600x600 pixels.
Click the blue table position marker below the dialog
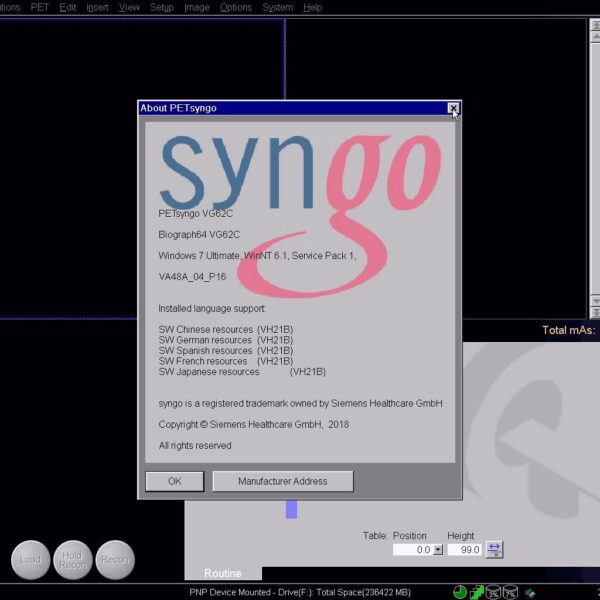292,509
